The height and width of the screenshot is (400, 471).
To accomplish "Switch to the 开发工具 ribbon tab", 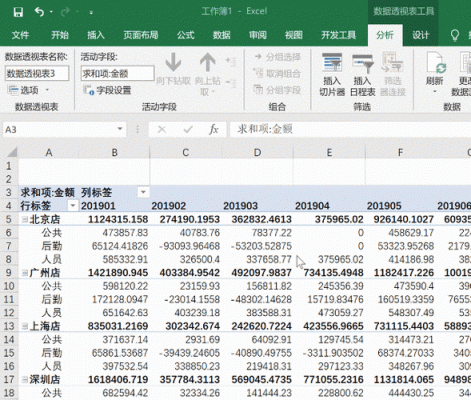I will point(338,35).
